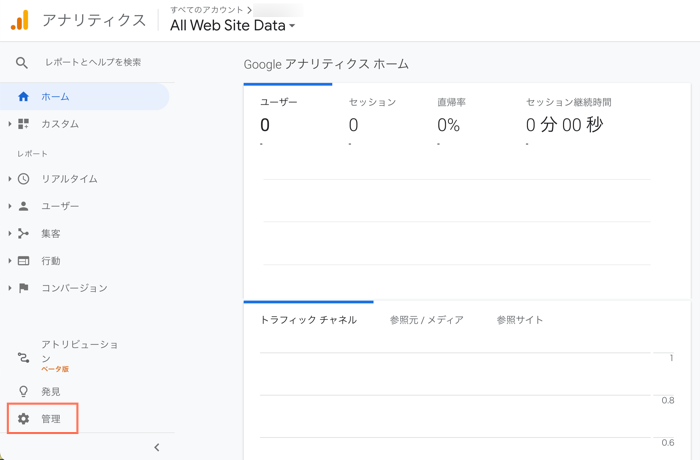Open the 集客 report label
The width and height of the screenshot is (700, 460).
pyautogui.click(x=50, y=234)
